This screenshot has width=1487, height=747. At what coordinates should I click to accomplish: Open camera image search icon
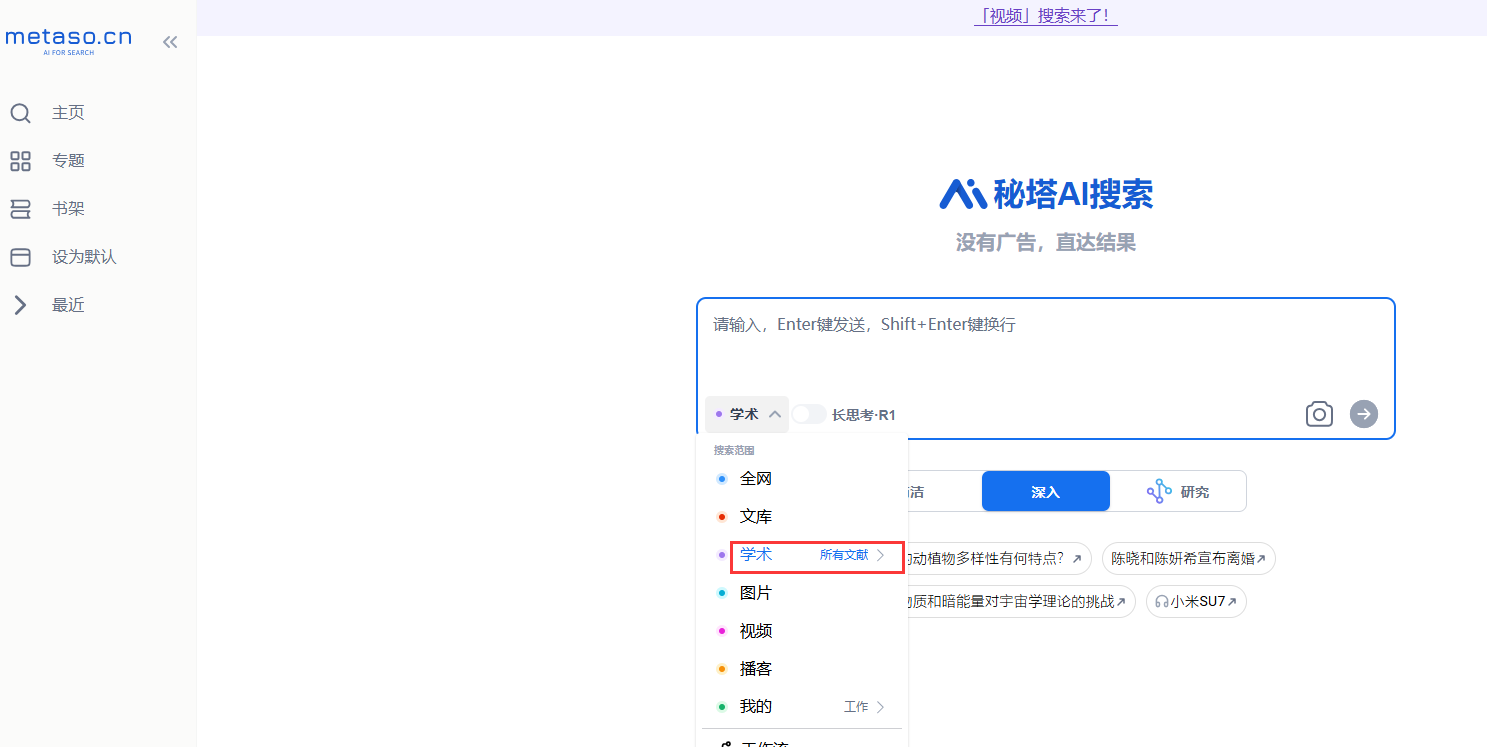[x=1319, y=414]
